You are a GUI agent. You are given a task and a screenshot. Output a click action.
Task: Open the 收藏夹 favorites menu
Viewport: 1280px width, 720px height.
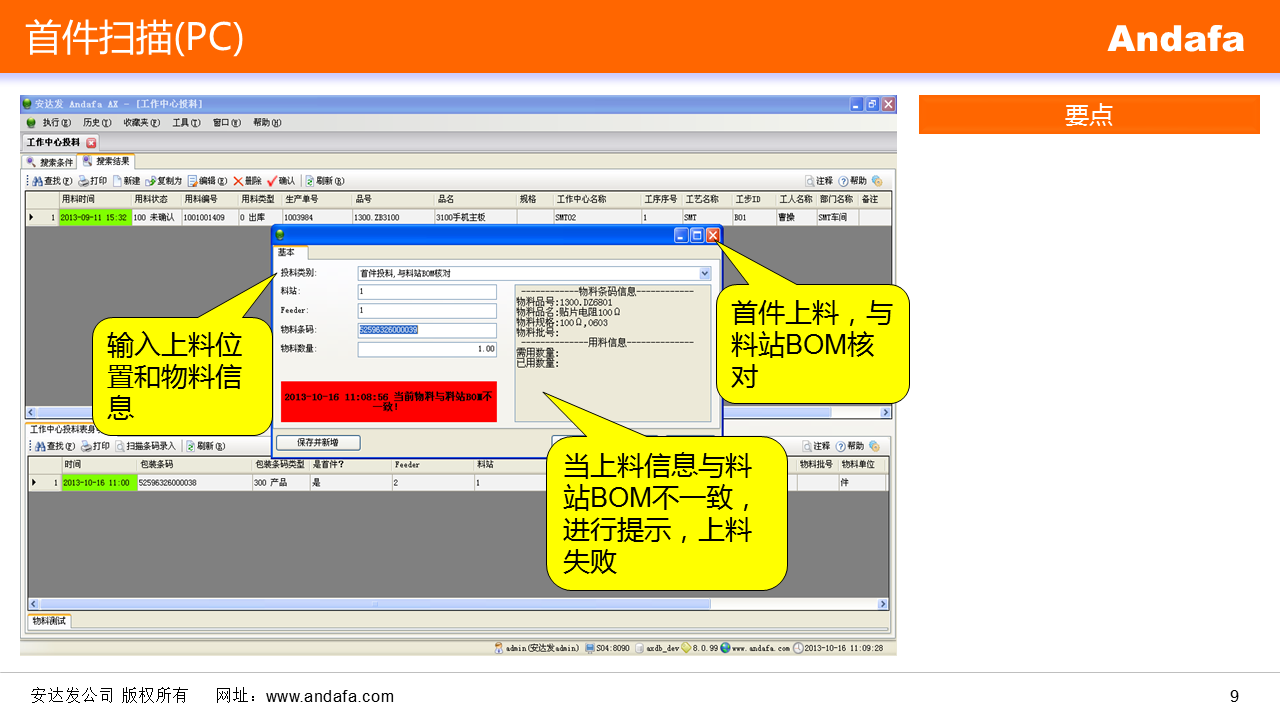pyautogui.click(x=141, y=122)
